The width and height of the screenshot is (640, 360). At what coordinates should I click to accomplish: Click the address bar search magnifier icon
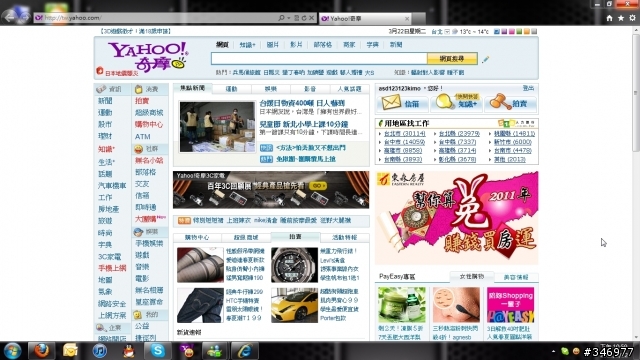(281, 18)
